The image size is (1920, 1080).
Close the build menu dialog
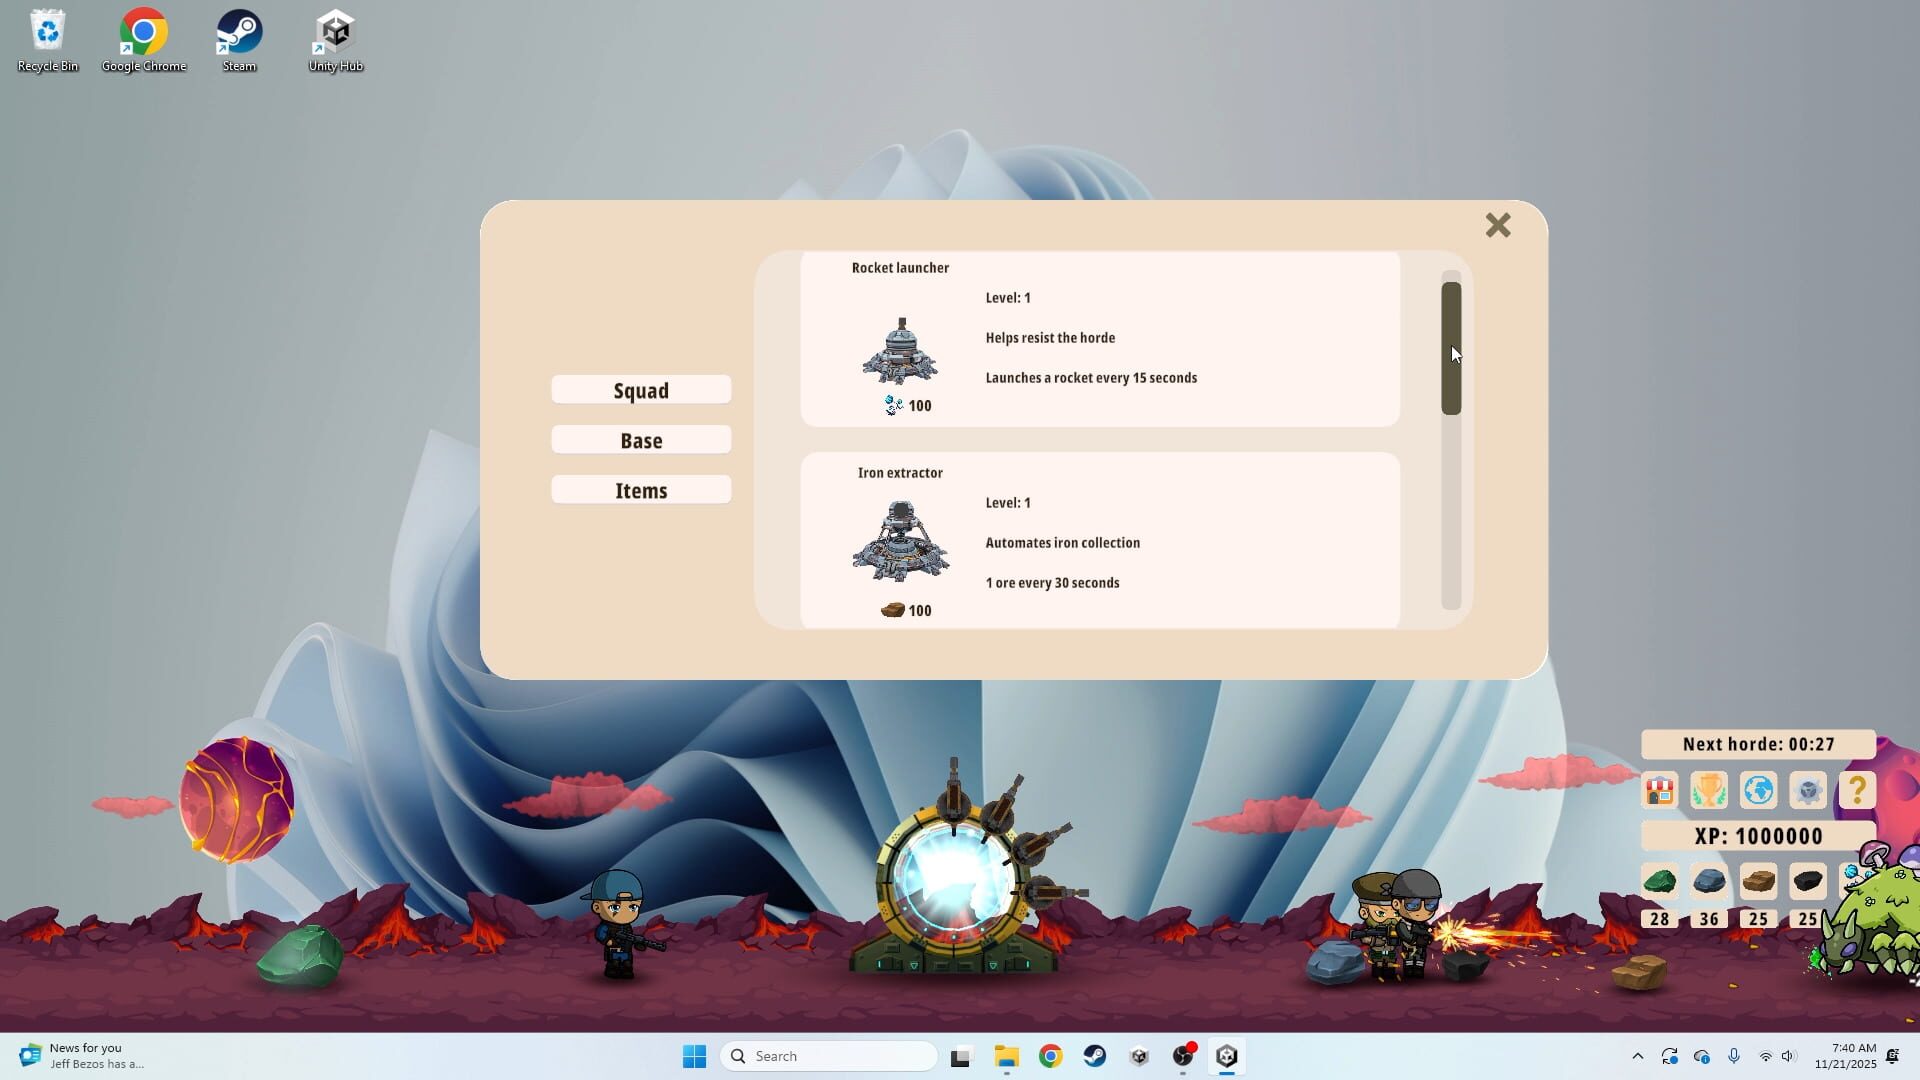1497,225
